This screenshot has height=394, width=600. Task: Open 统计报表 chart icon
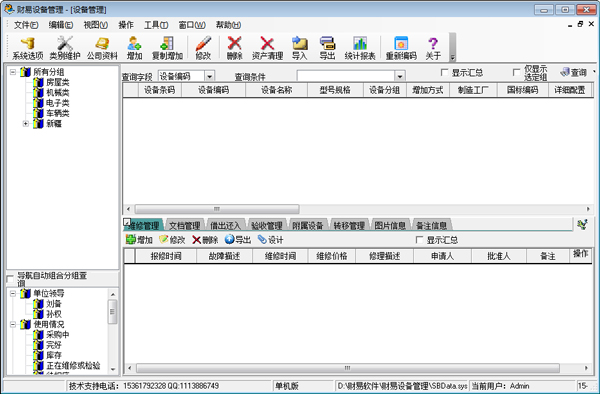click(x=360, y=48)
